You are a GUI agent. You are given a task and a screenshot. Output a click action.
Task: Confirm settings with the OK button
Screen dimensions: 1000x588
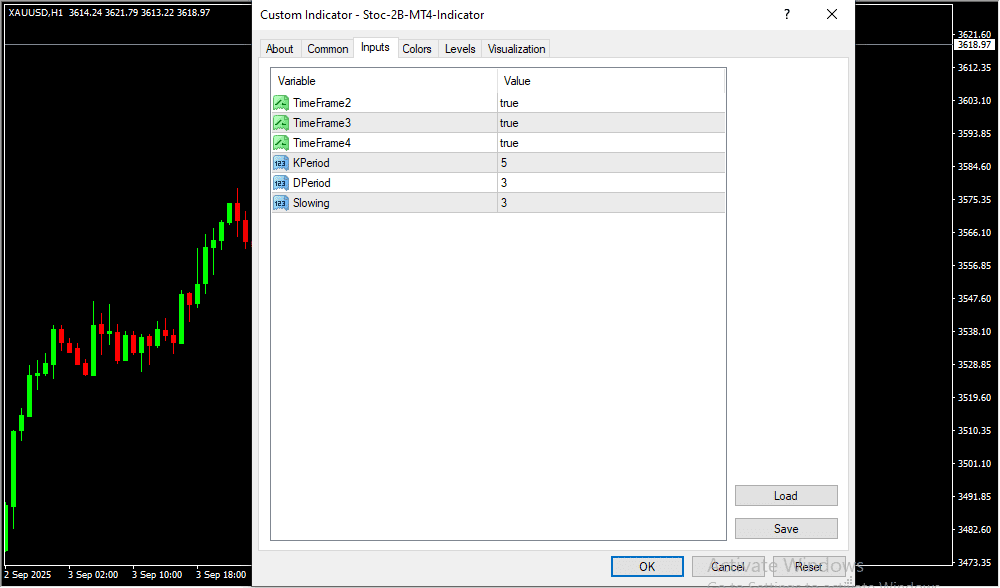647,567
